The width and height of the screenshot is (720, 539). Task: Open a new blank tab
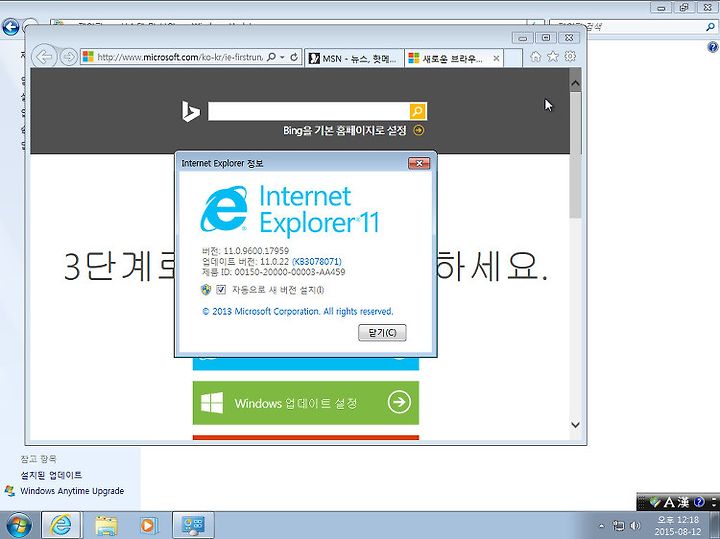pyautogui.click(x=513, y=58)
